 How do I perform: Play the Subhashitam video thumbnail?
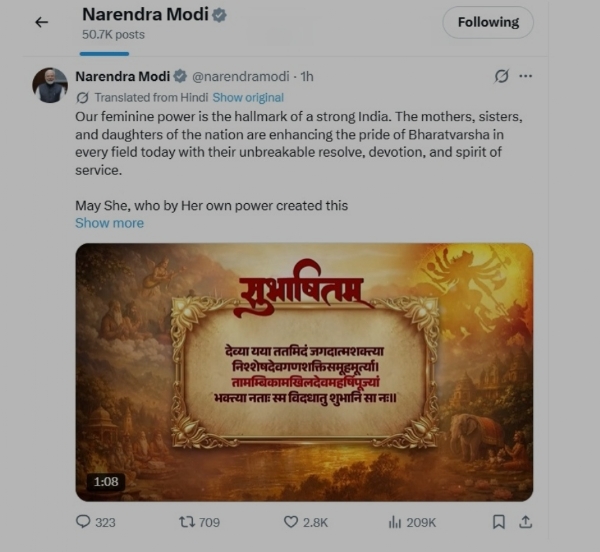[x=304, y=371]
